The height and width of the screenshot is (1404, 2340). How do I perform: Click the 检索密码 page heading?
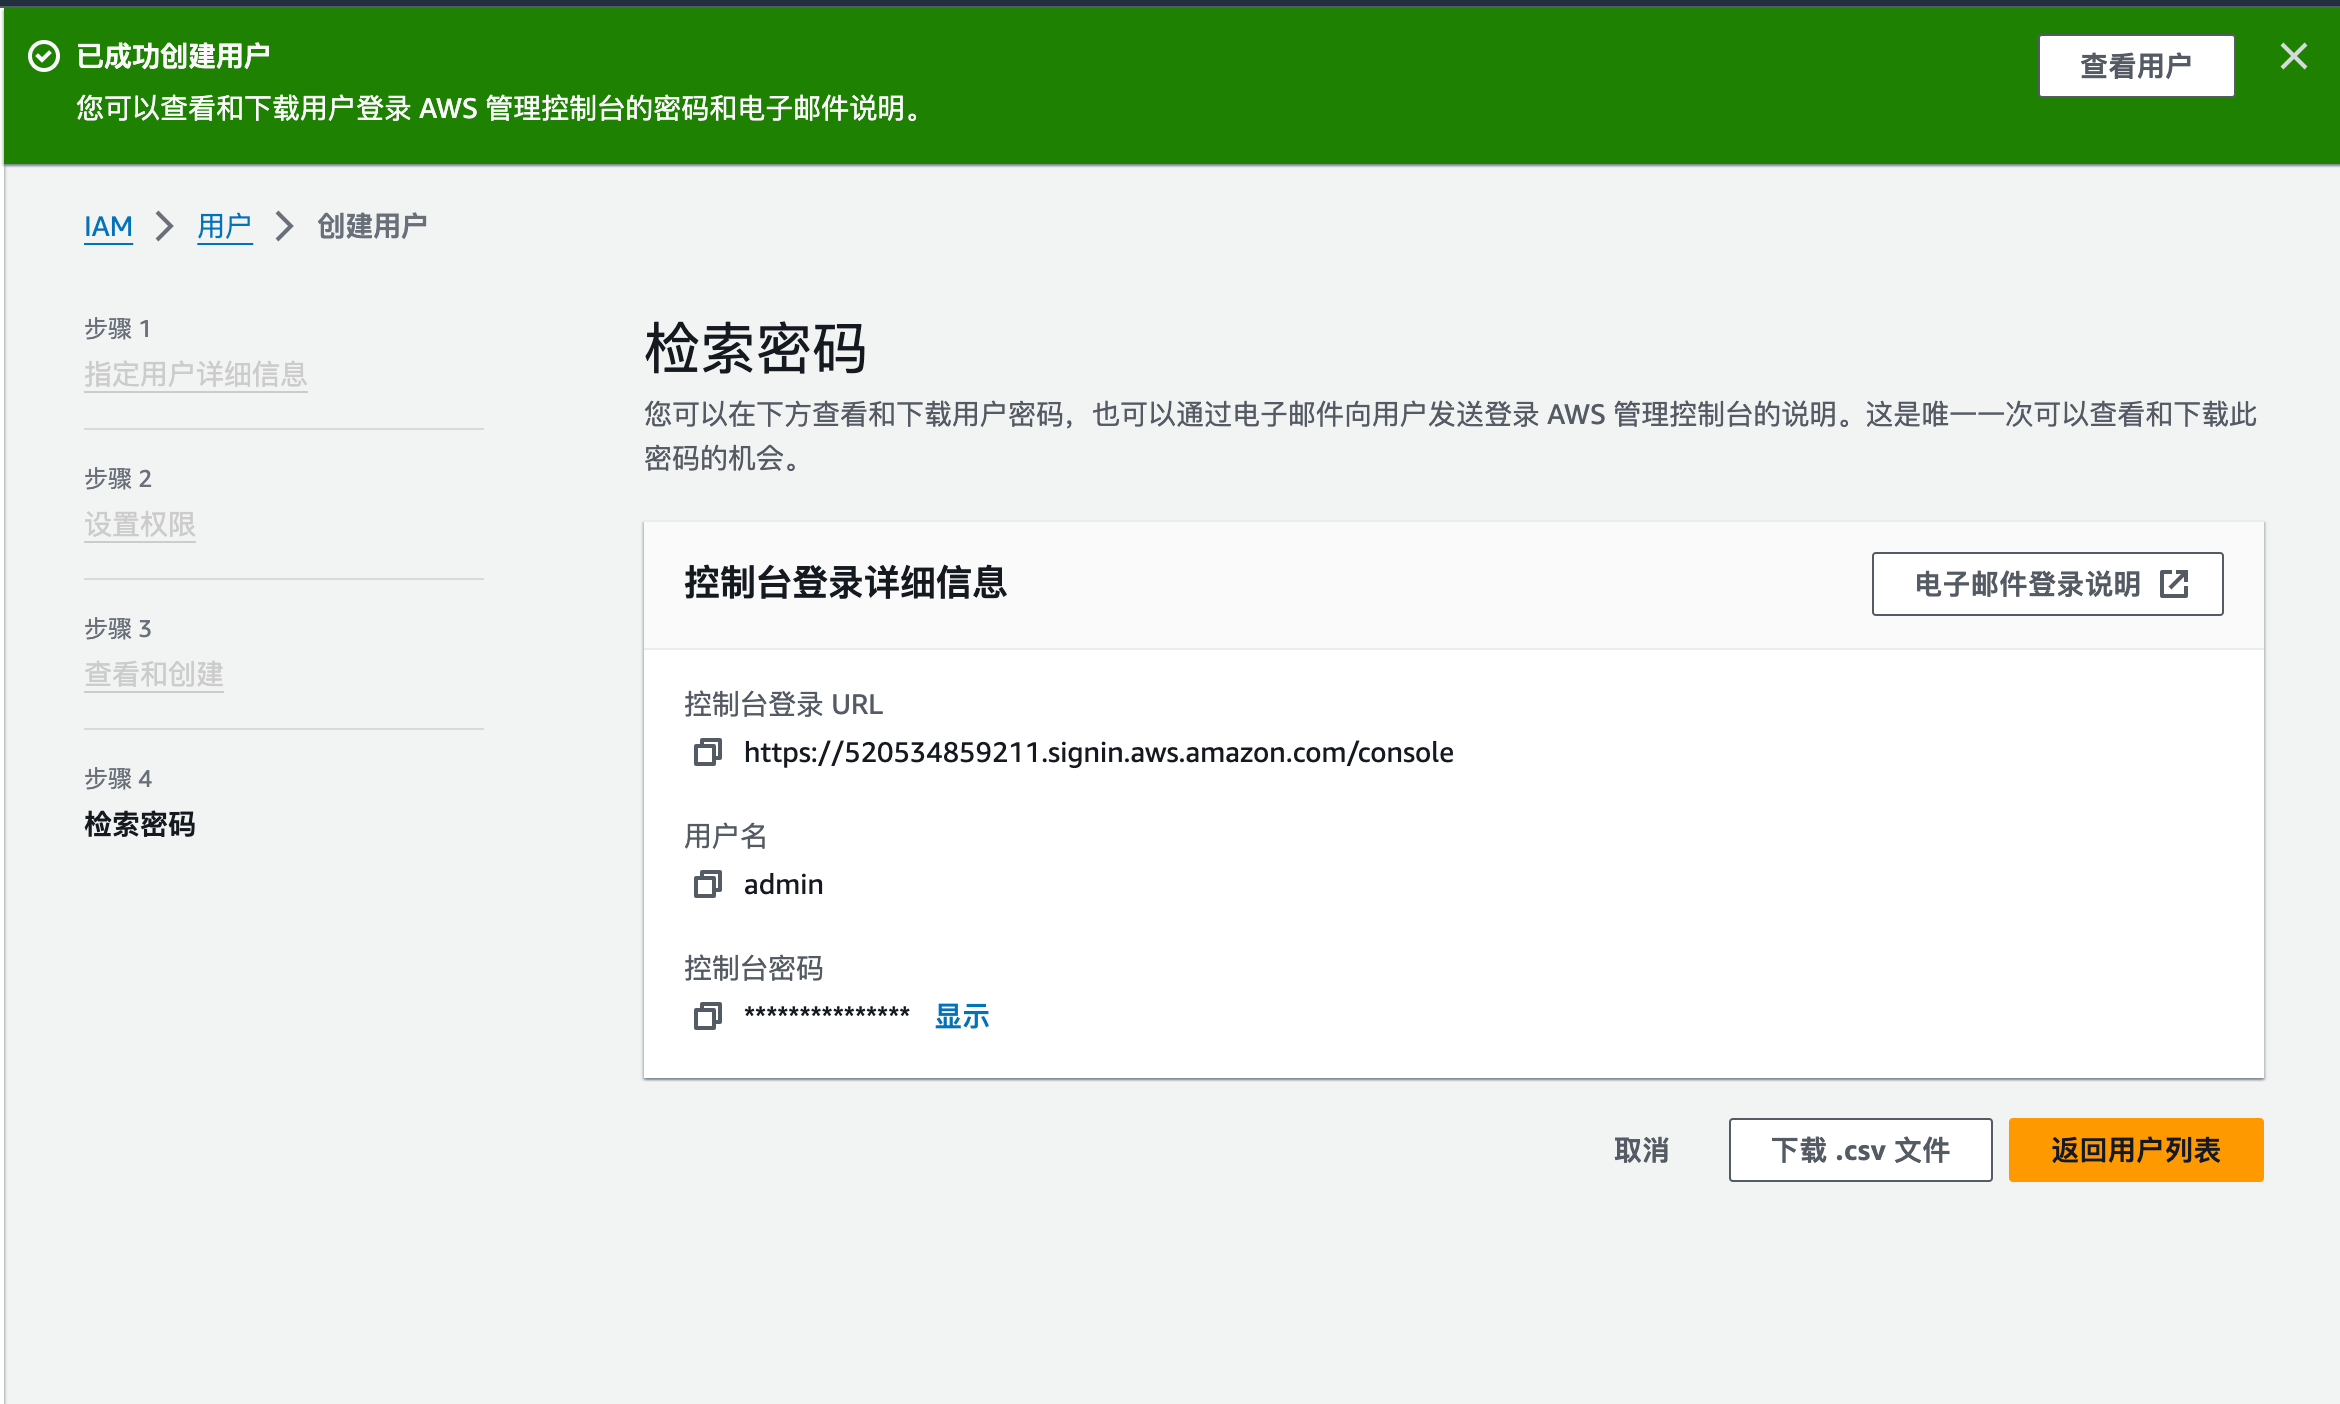755,349
